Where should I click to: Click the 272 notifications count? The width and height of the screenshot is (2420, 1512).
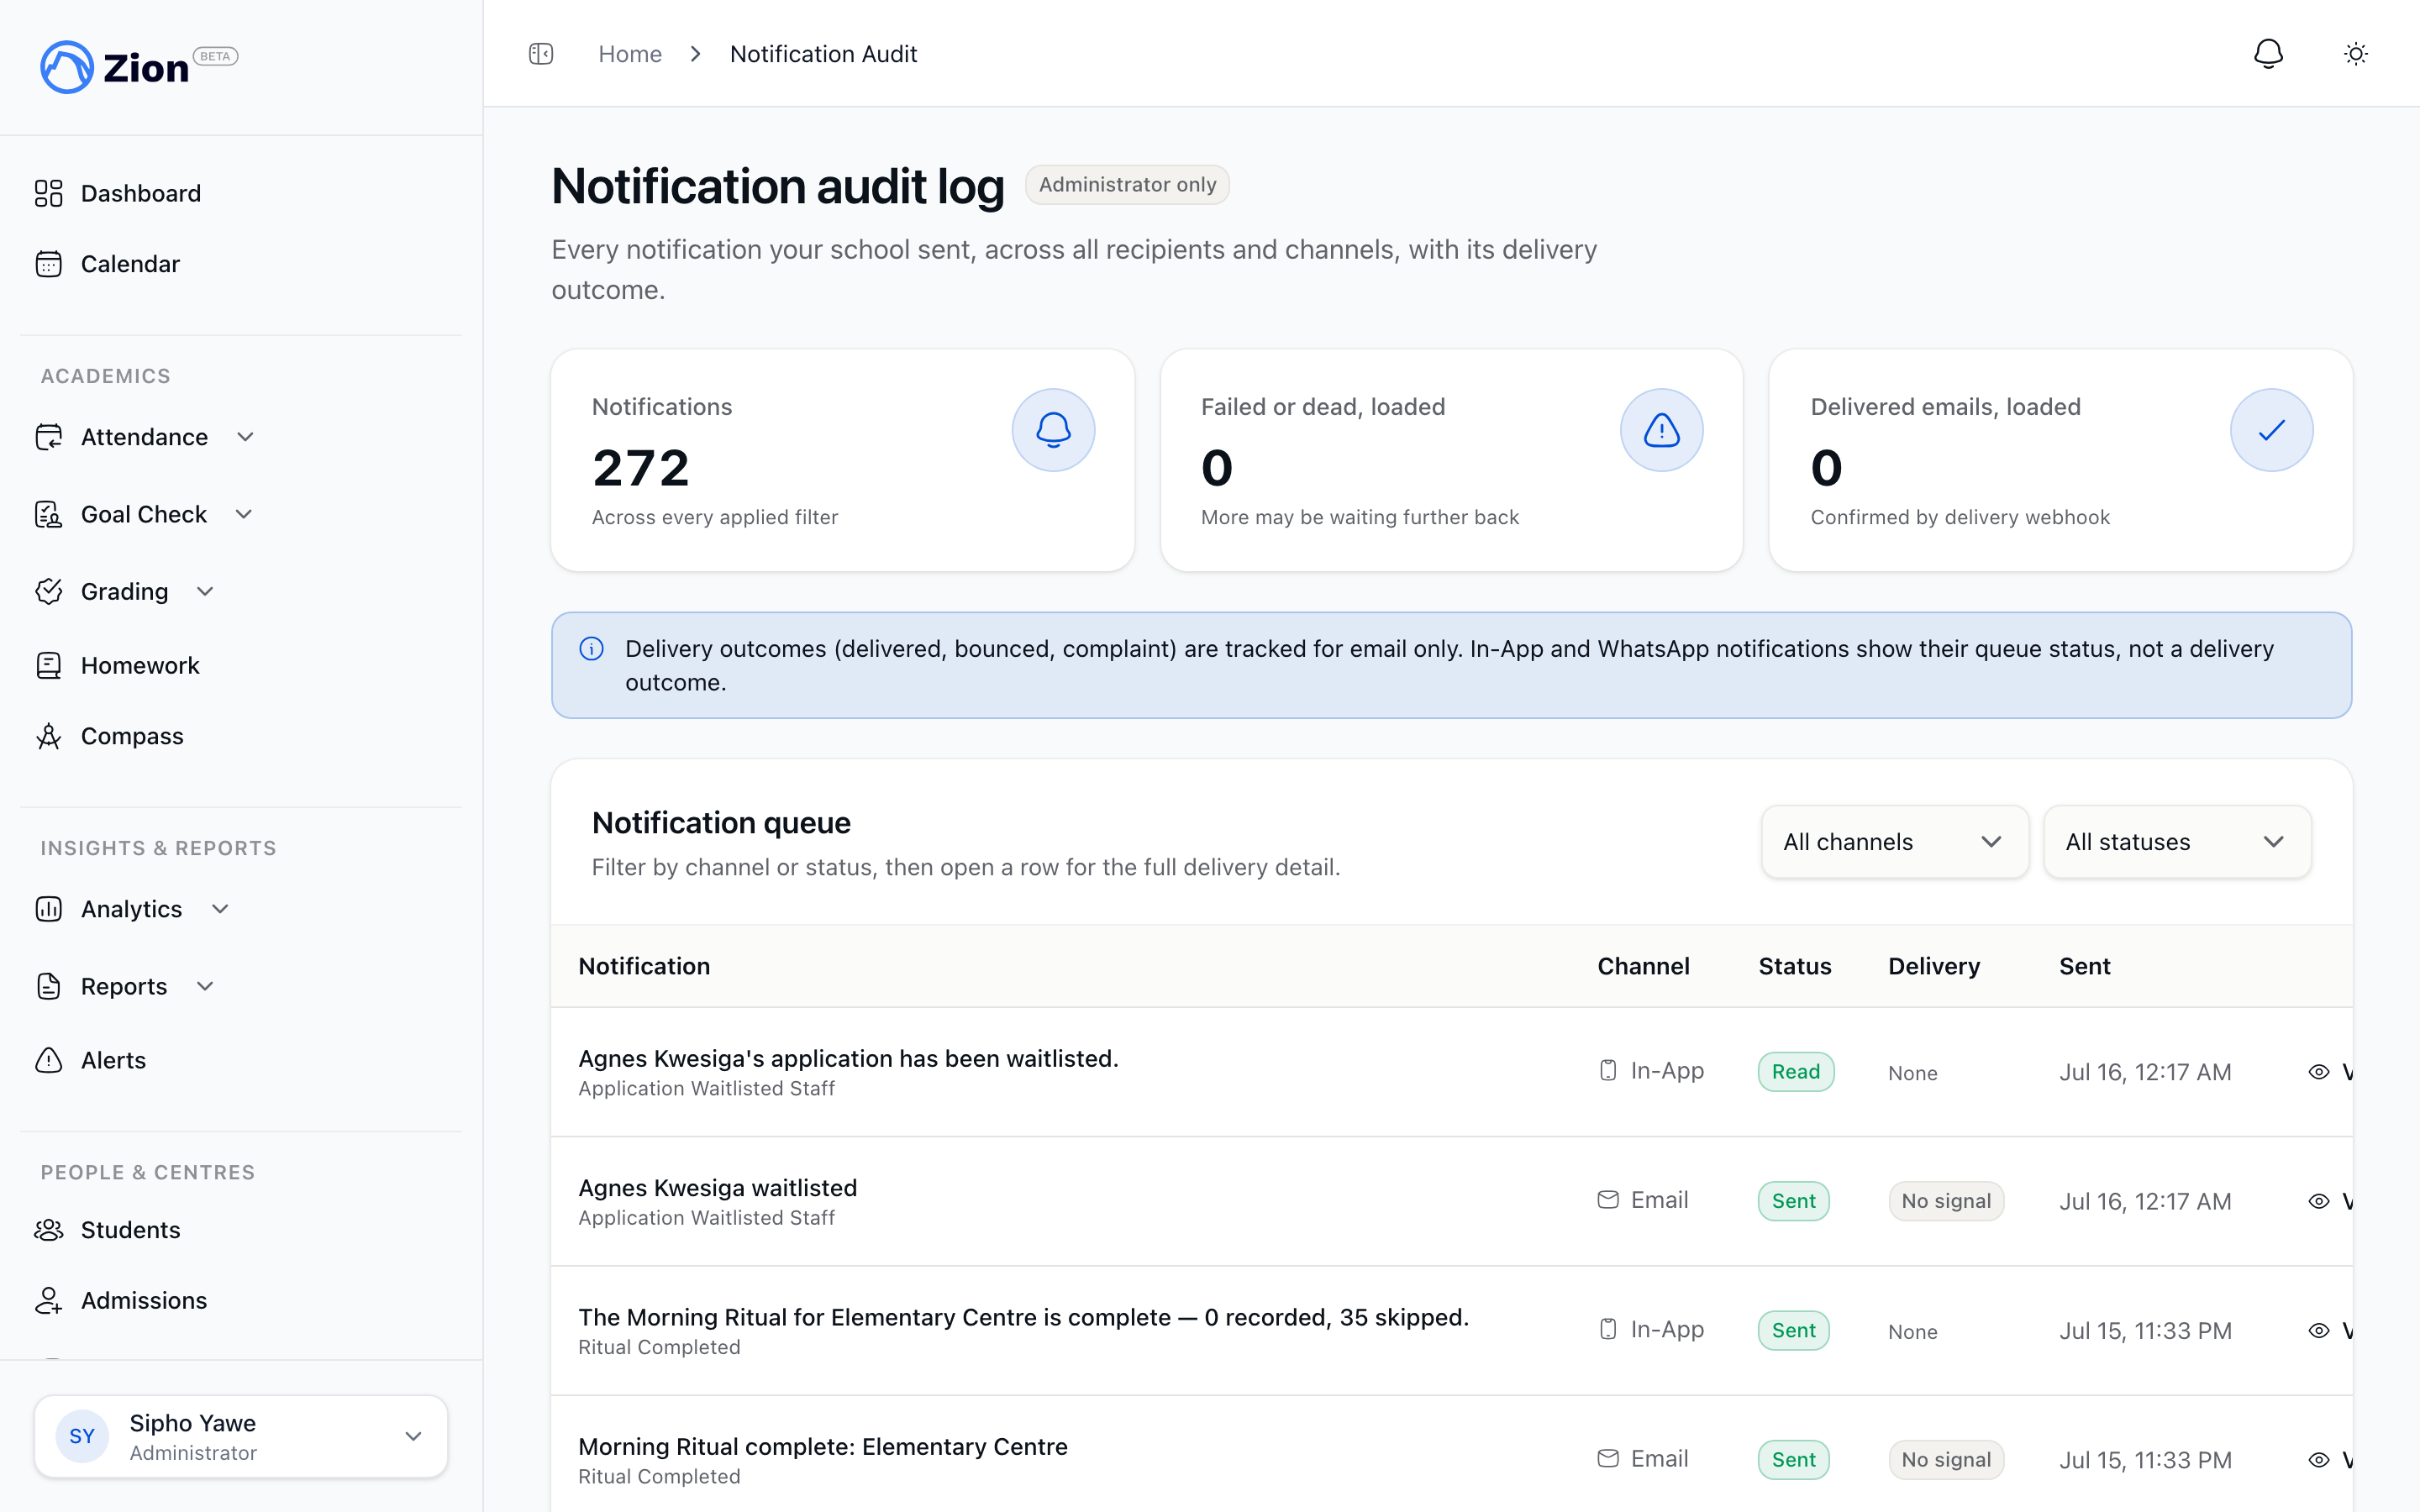[x=641, y=468]
